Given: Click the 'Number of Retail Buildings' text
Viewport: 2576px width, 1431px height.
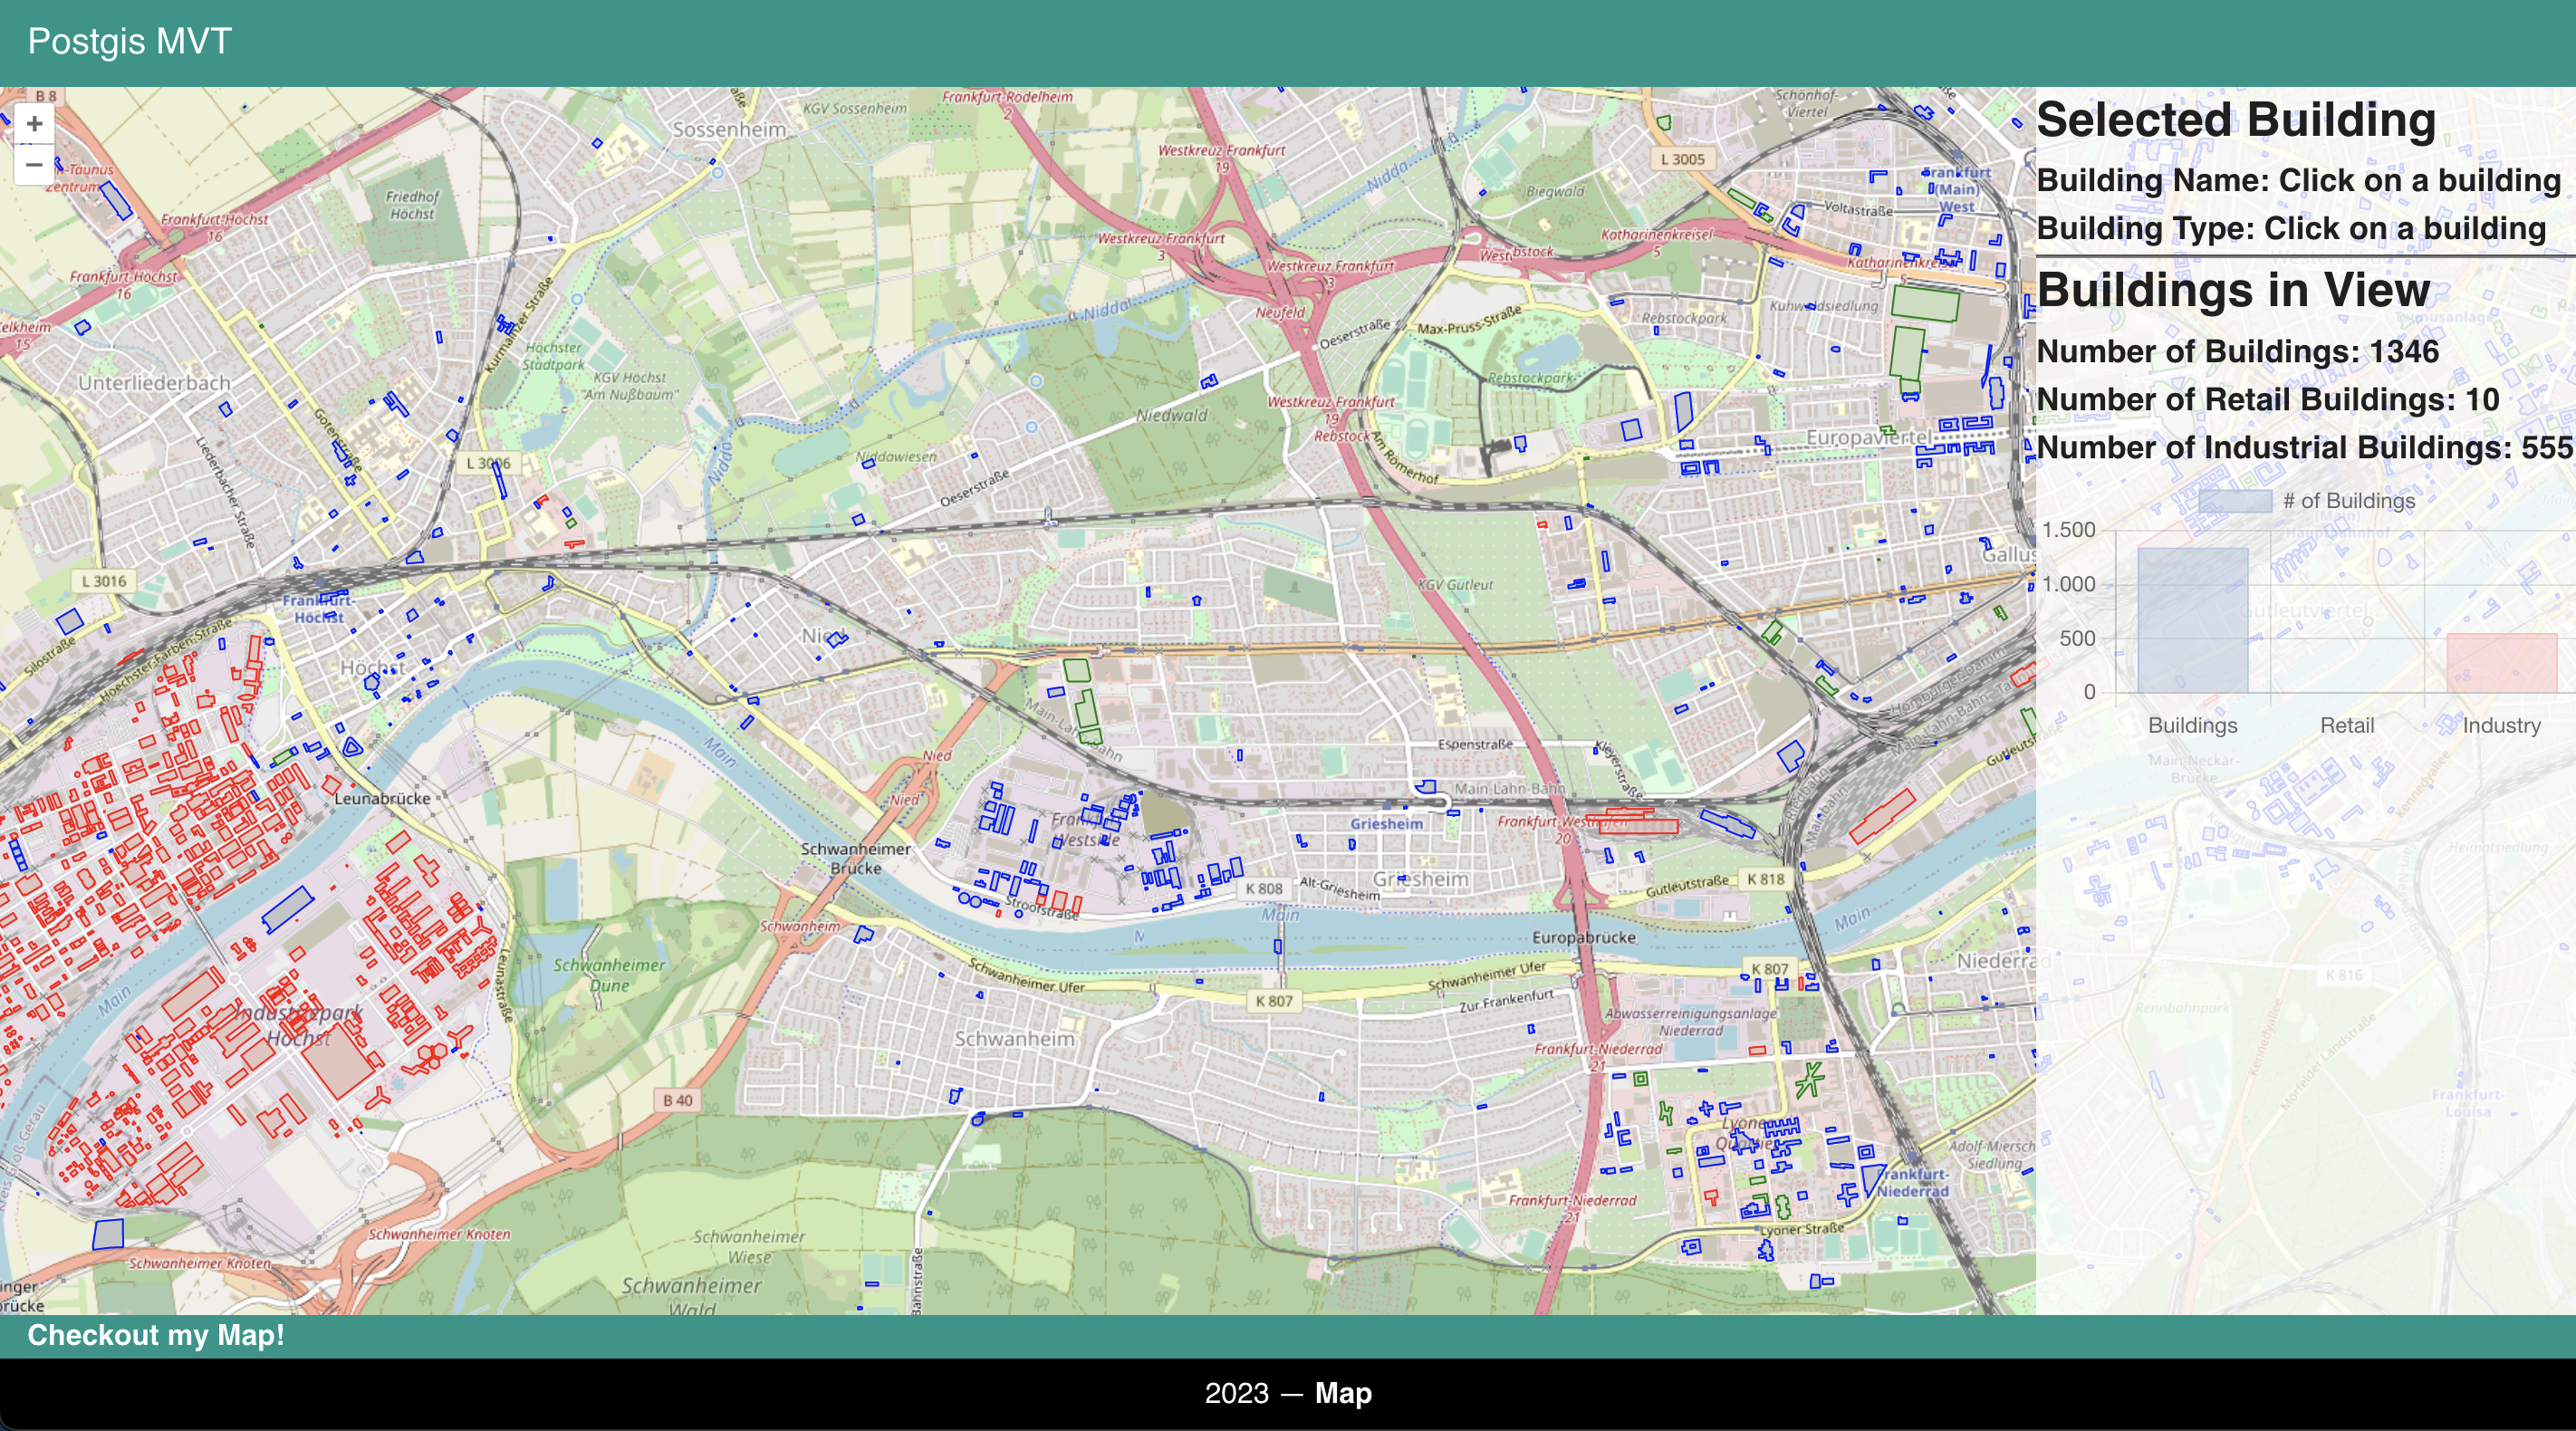Looking at the screenshot, I should [2267, 400].
